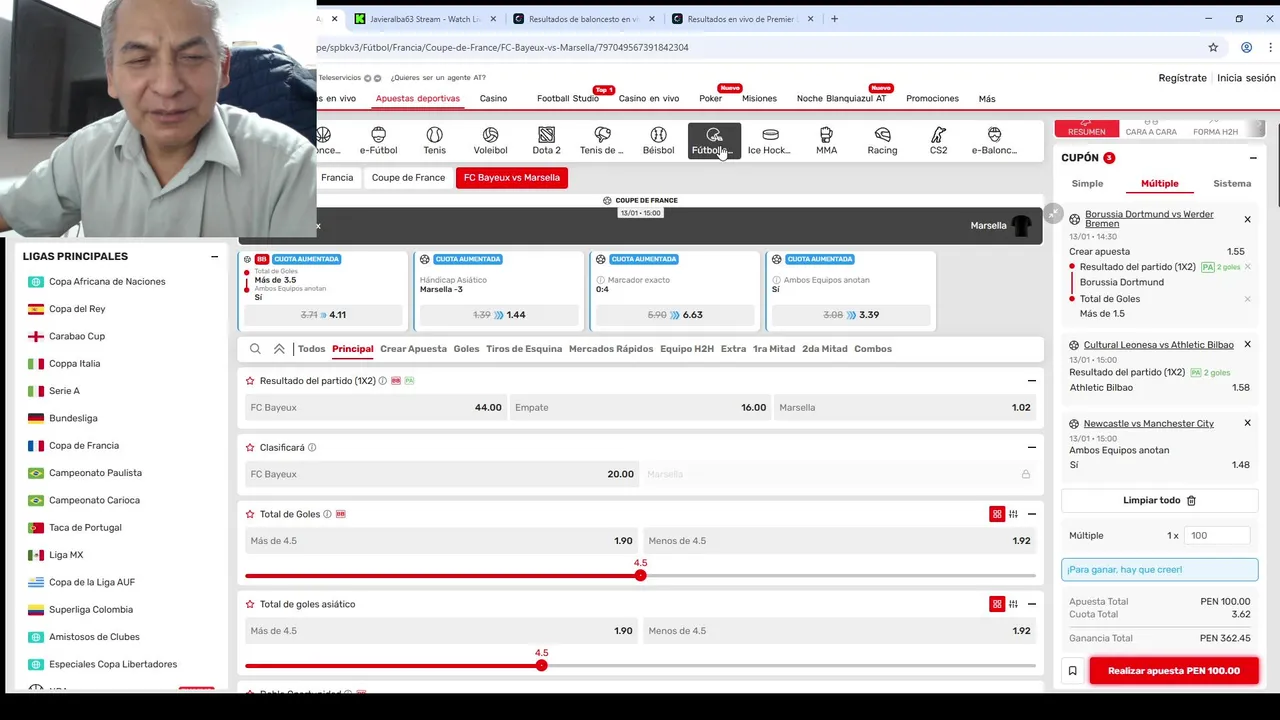
Task: Click the market search magnifier icon
Action: tap(255, 349)
